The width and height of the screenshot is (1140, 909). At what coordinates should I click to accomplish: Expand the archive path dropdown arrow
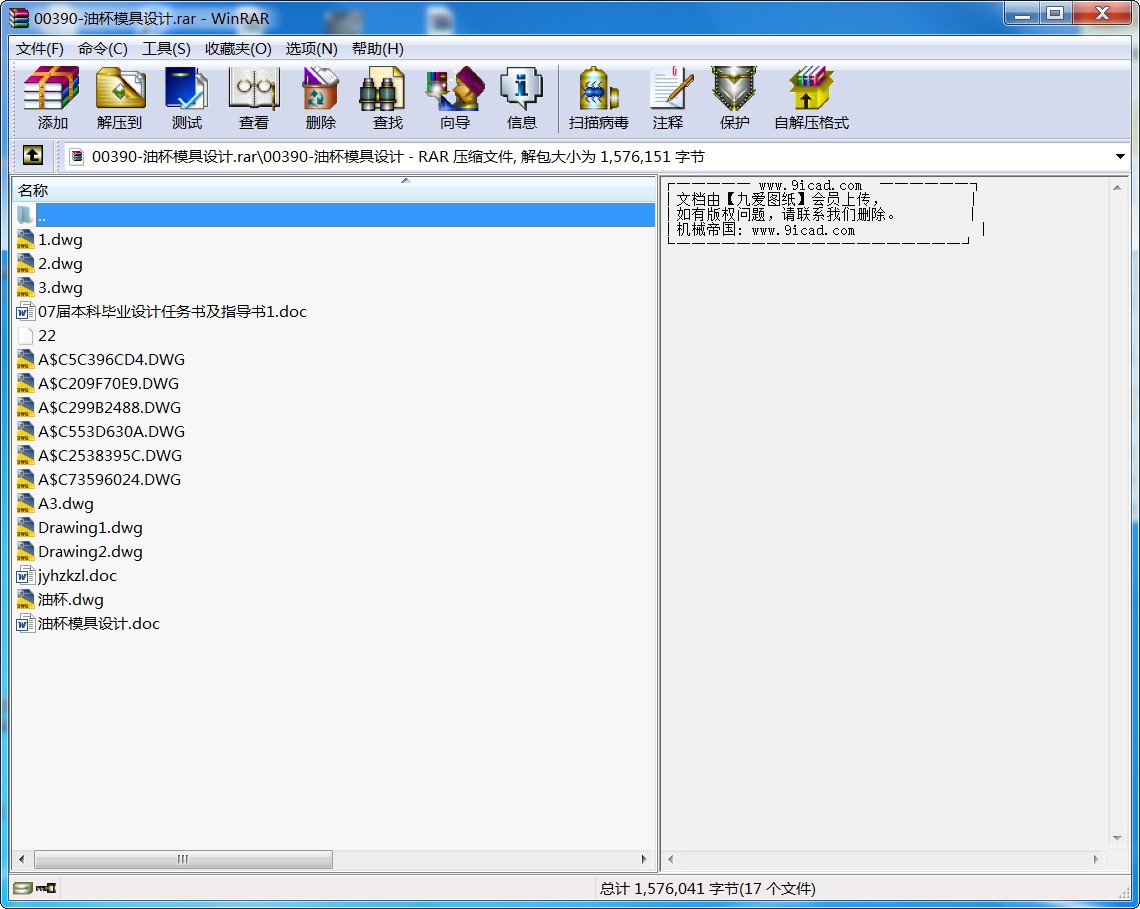1120,157
